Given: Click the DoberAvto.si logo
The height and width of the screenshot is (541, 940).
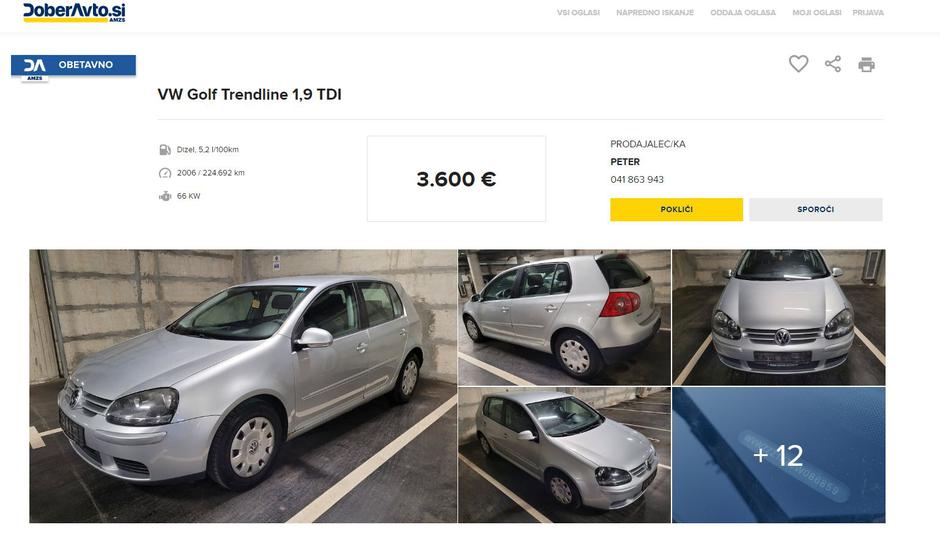Looking at the screenshot, I should [x=74, y=12].
